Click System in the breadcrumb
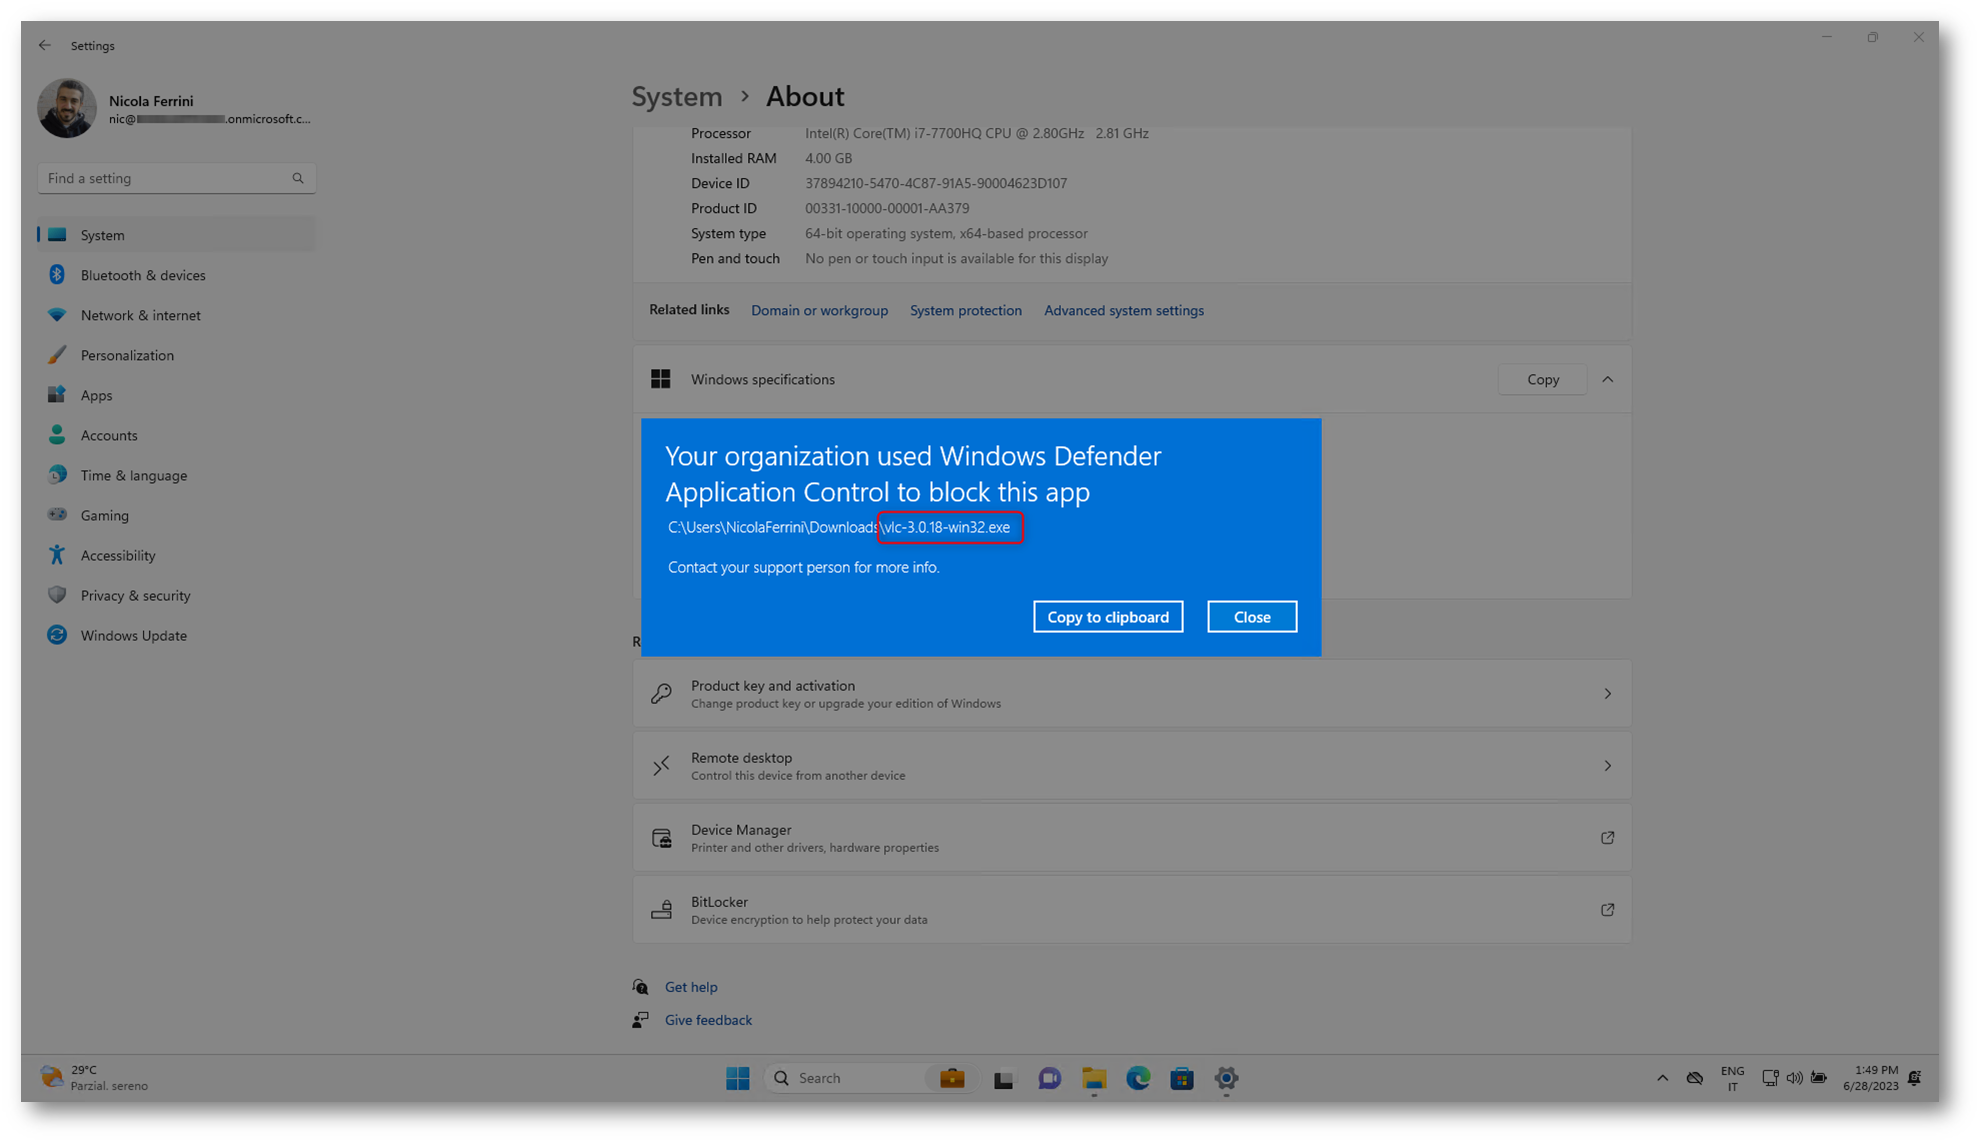1981x1144 pixels. point(677,96)
